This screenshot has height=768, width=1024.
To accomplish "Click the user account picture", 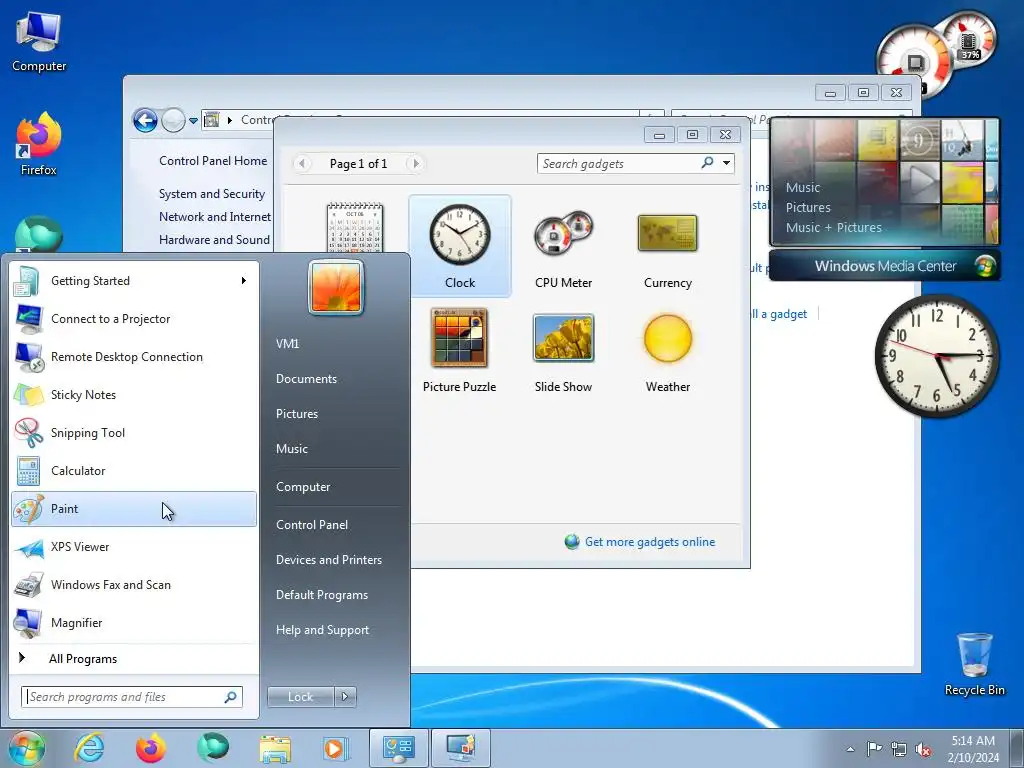I will 336,287.
